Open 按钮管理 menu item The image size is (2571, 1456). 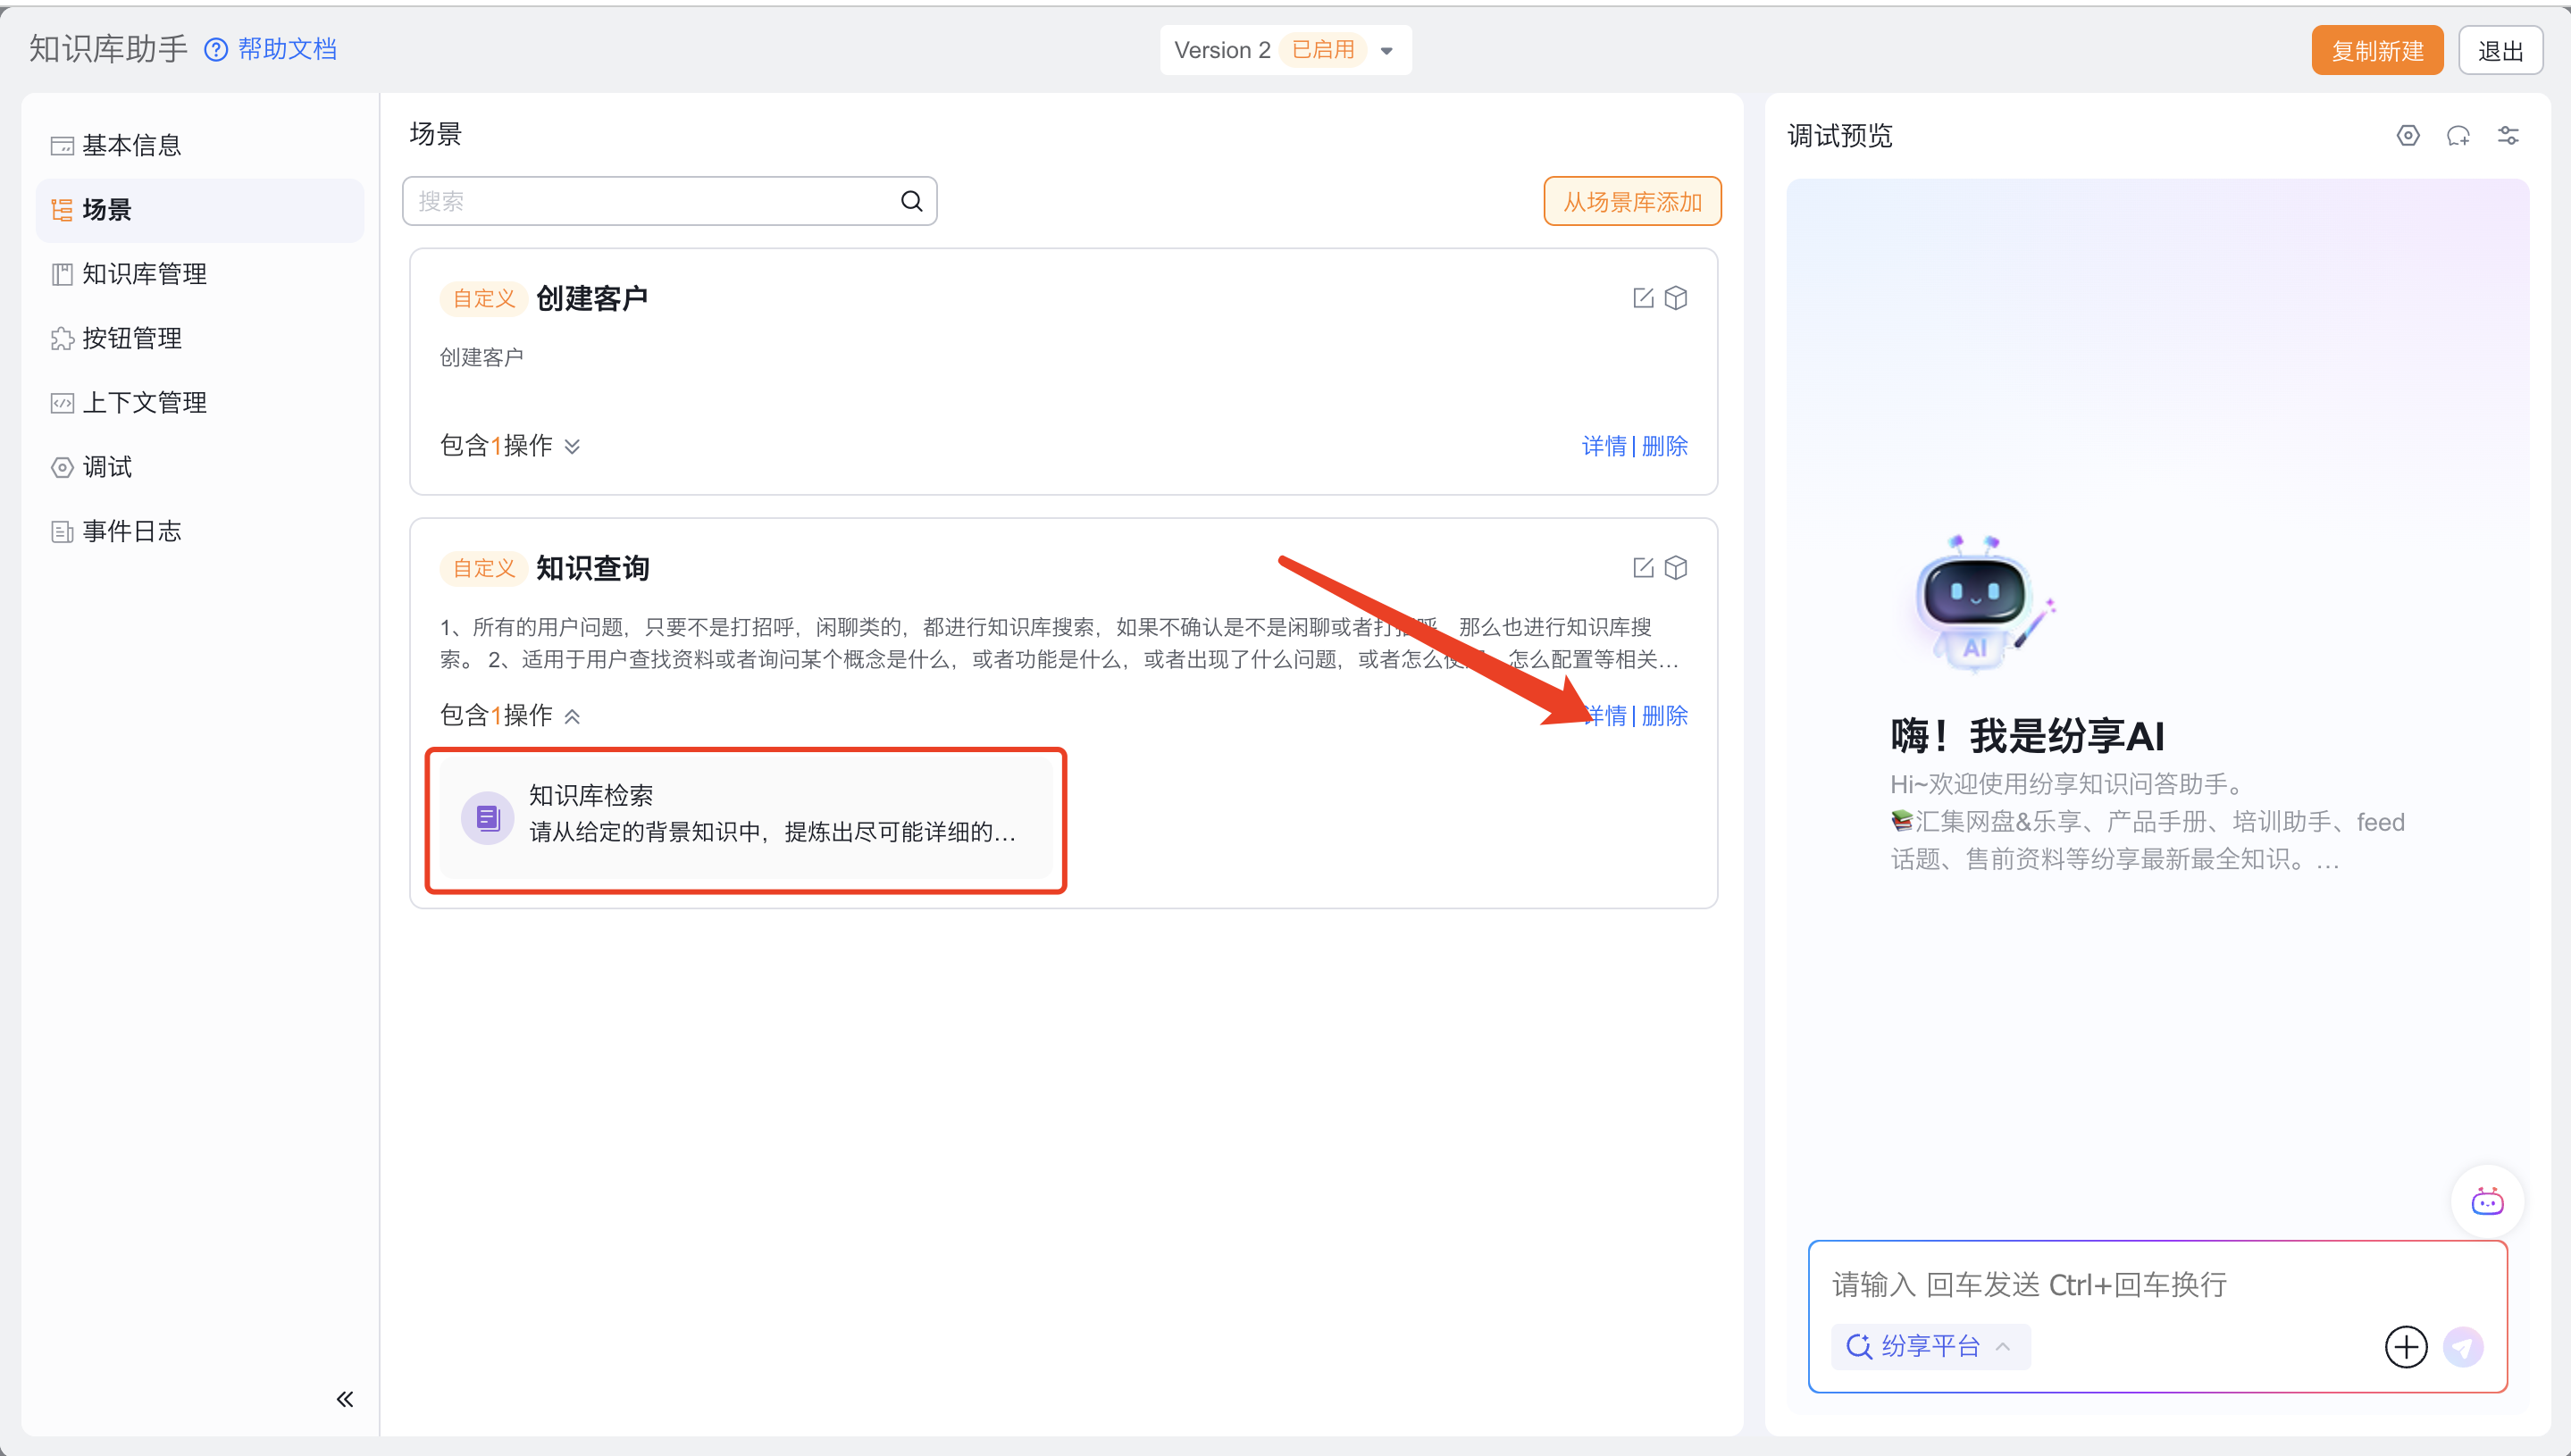click(x=132, y=339)
